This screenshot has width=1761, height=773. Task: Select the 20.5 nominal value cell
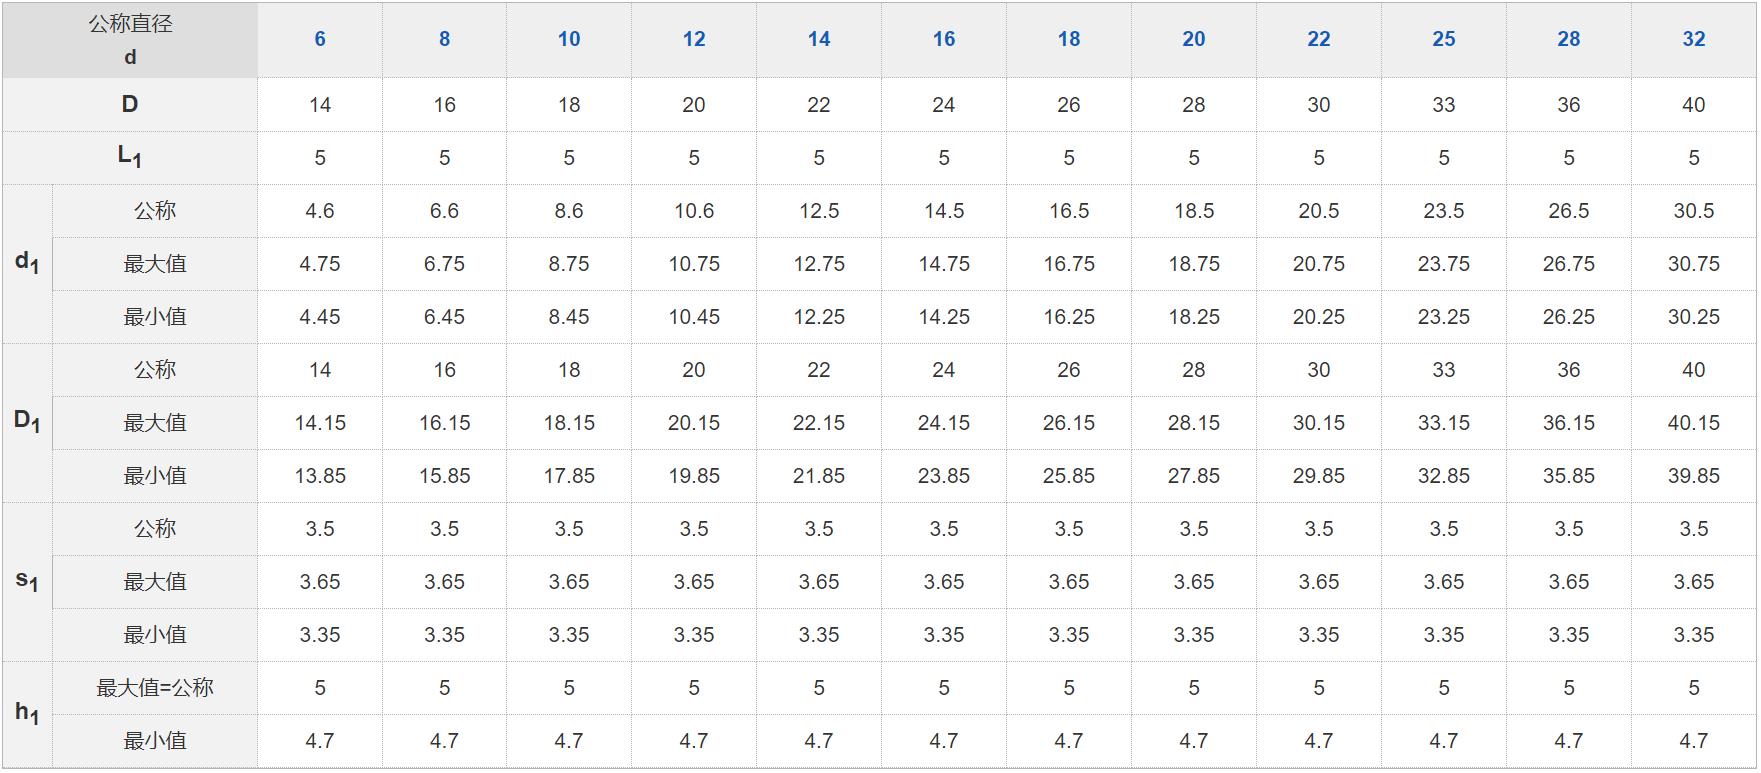(1318, 211)
